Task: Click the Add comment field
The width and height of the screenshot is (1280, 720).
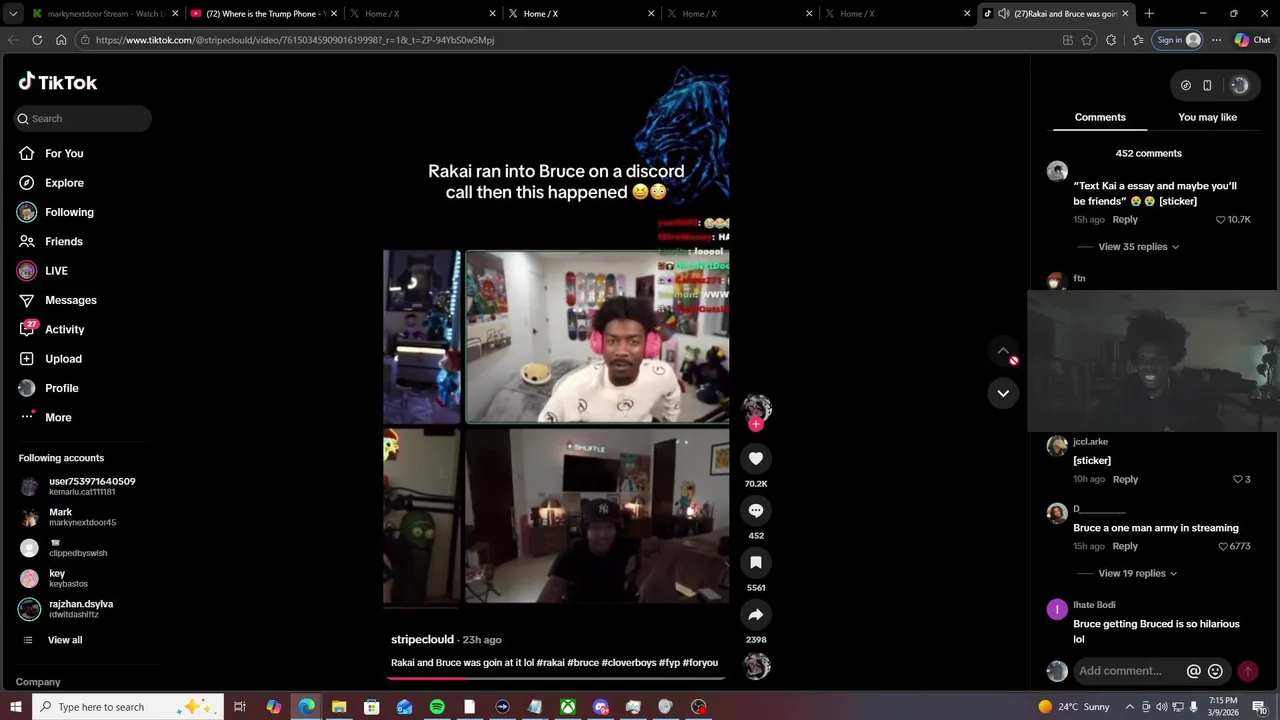Action: click(1125, 671)
